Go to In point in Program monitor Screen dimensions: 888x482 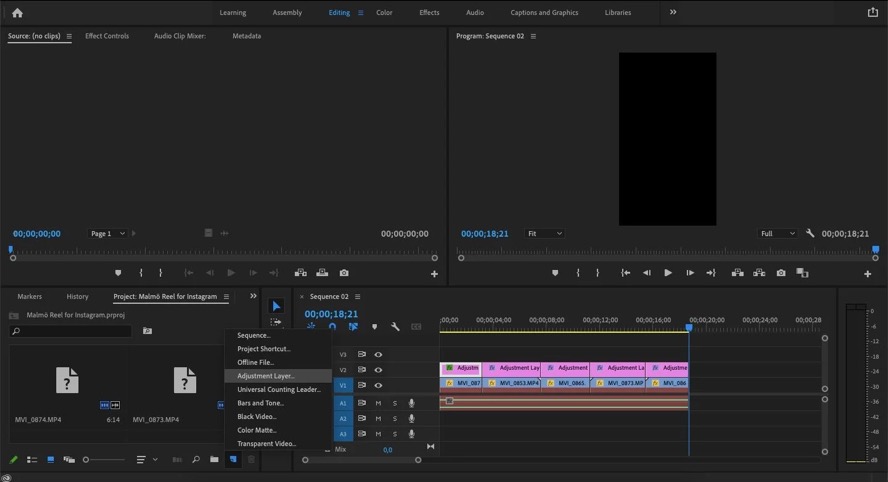(x=625, y=272)
